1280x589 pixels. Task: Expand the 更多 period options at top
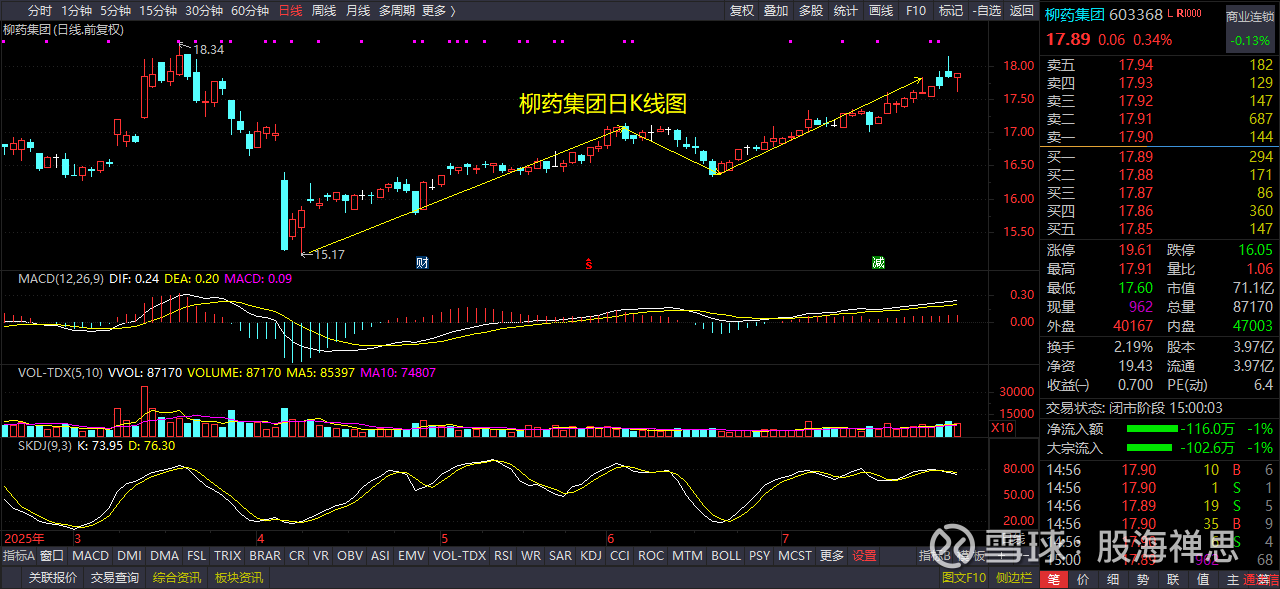(x=438, y=11)
